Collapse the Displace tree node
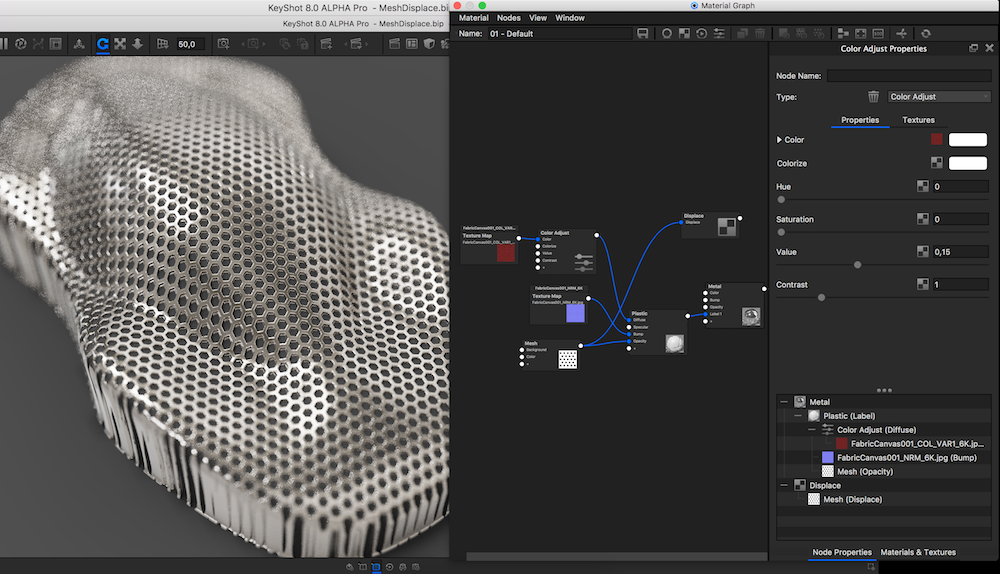This screenshot has width=1000, height=574. click(x=784, y=485)
